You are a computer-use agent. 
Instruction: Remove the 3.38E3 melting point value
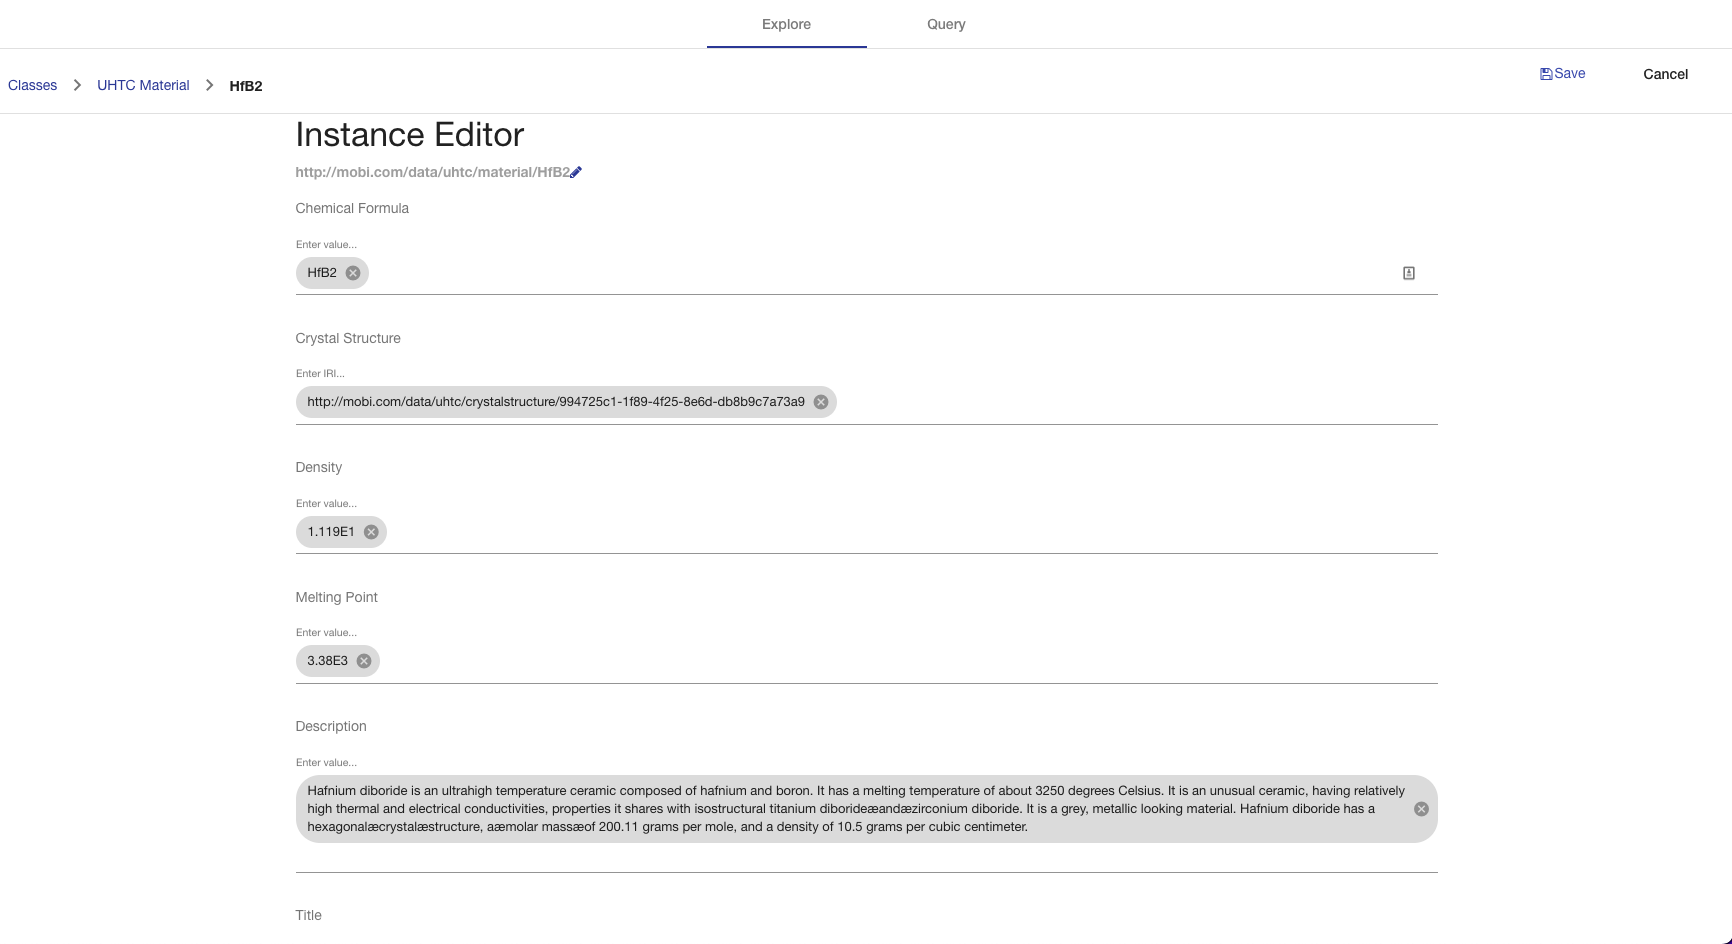363,660
